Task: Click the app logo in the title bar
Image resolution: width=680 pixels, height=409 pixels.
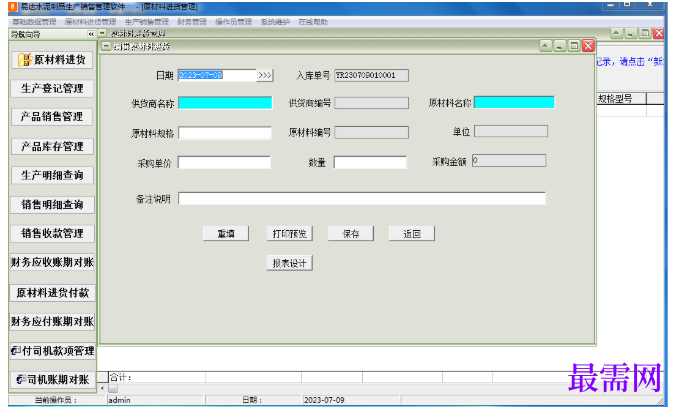Action: click(13, 7)
